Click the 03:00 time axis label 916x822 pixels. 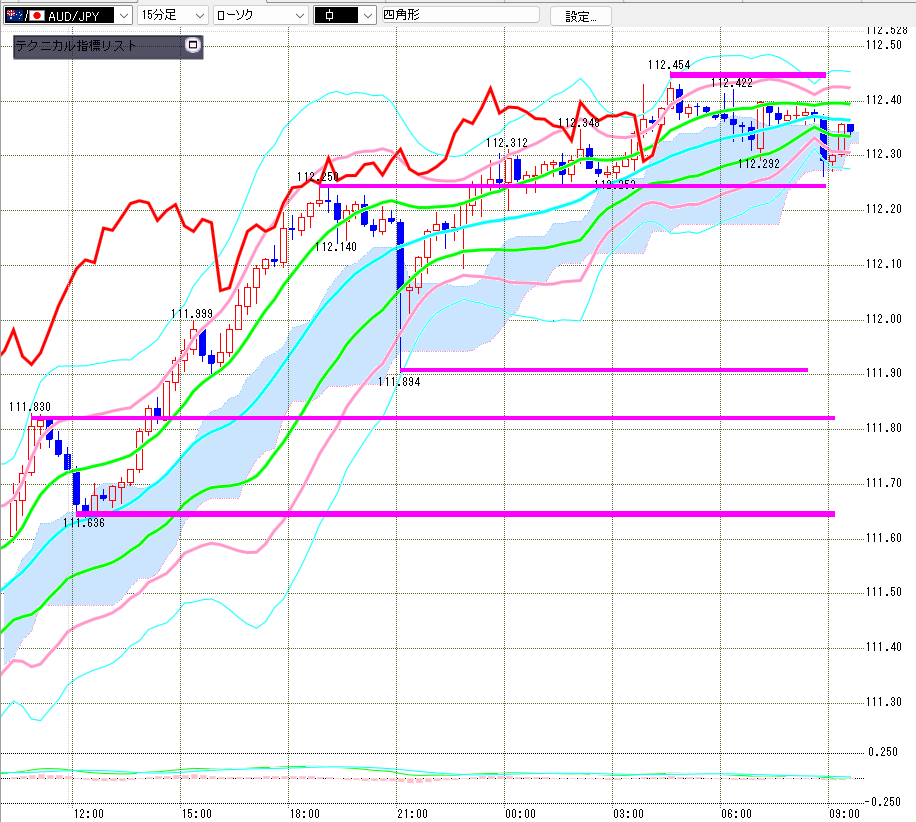pyautogui.click(x=629, y=814)
